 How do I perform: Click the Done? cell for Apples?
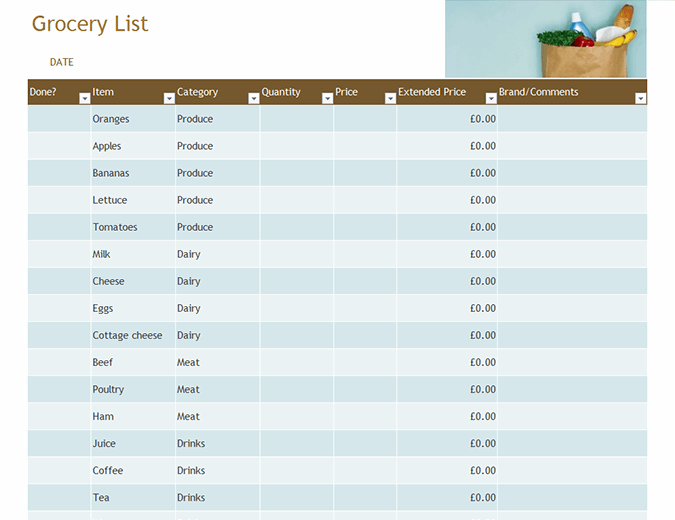(59, 146)
